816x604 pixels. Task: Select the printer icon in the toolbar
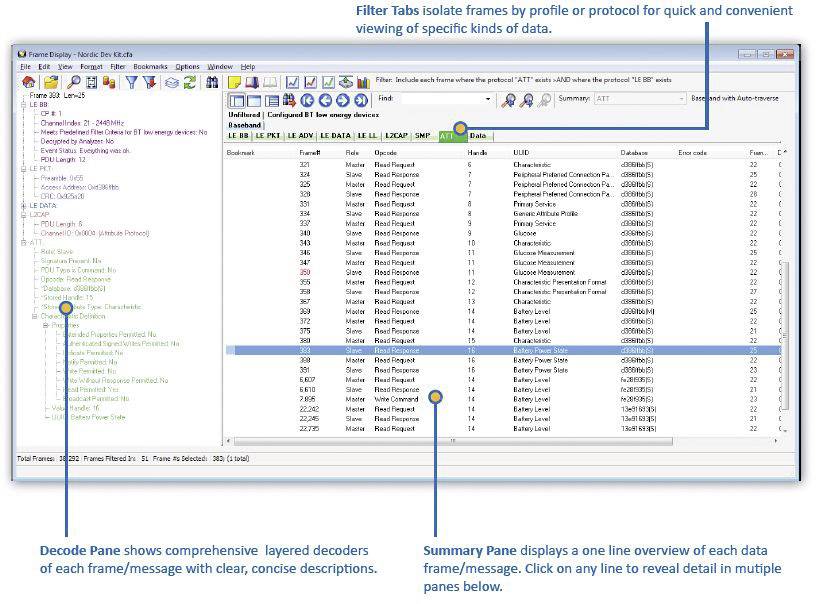click(89, 82)
